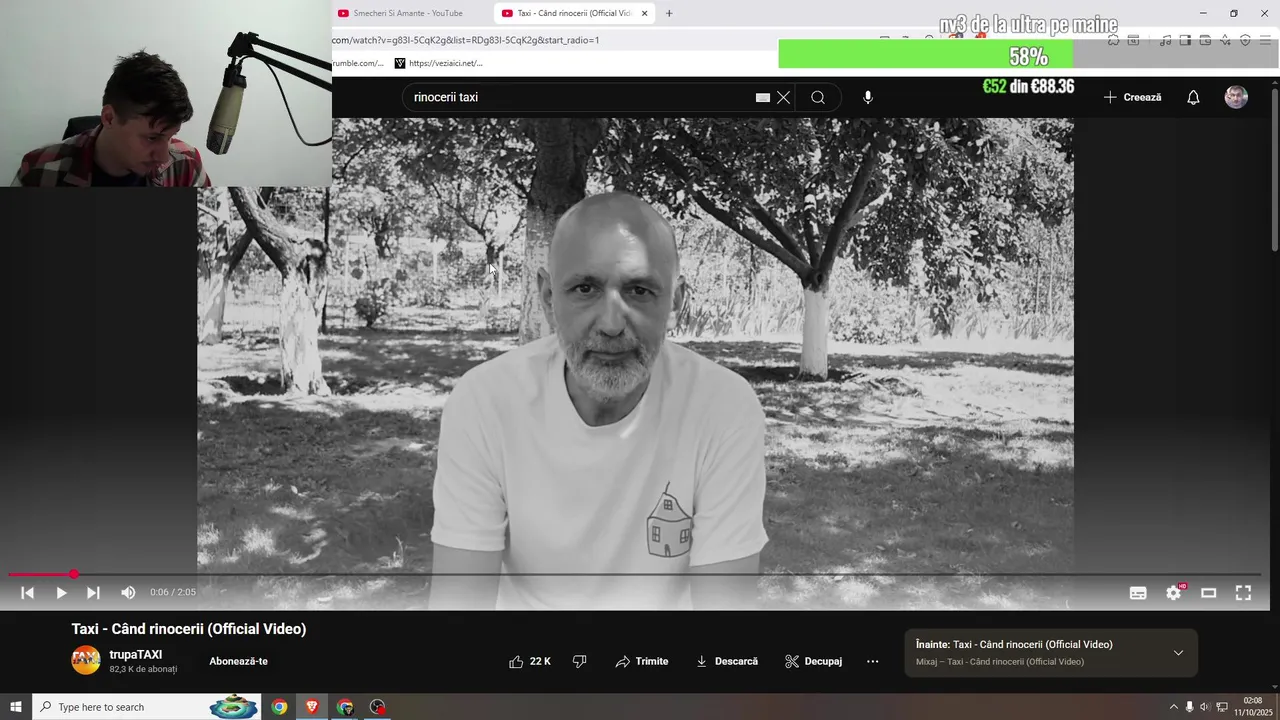
Task: Open the system tray microphone icon
Action: (x=1189, y=707)
